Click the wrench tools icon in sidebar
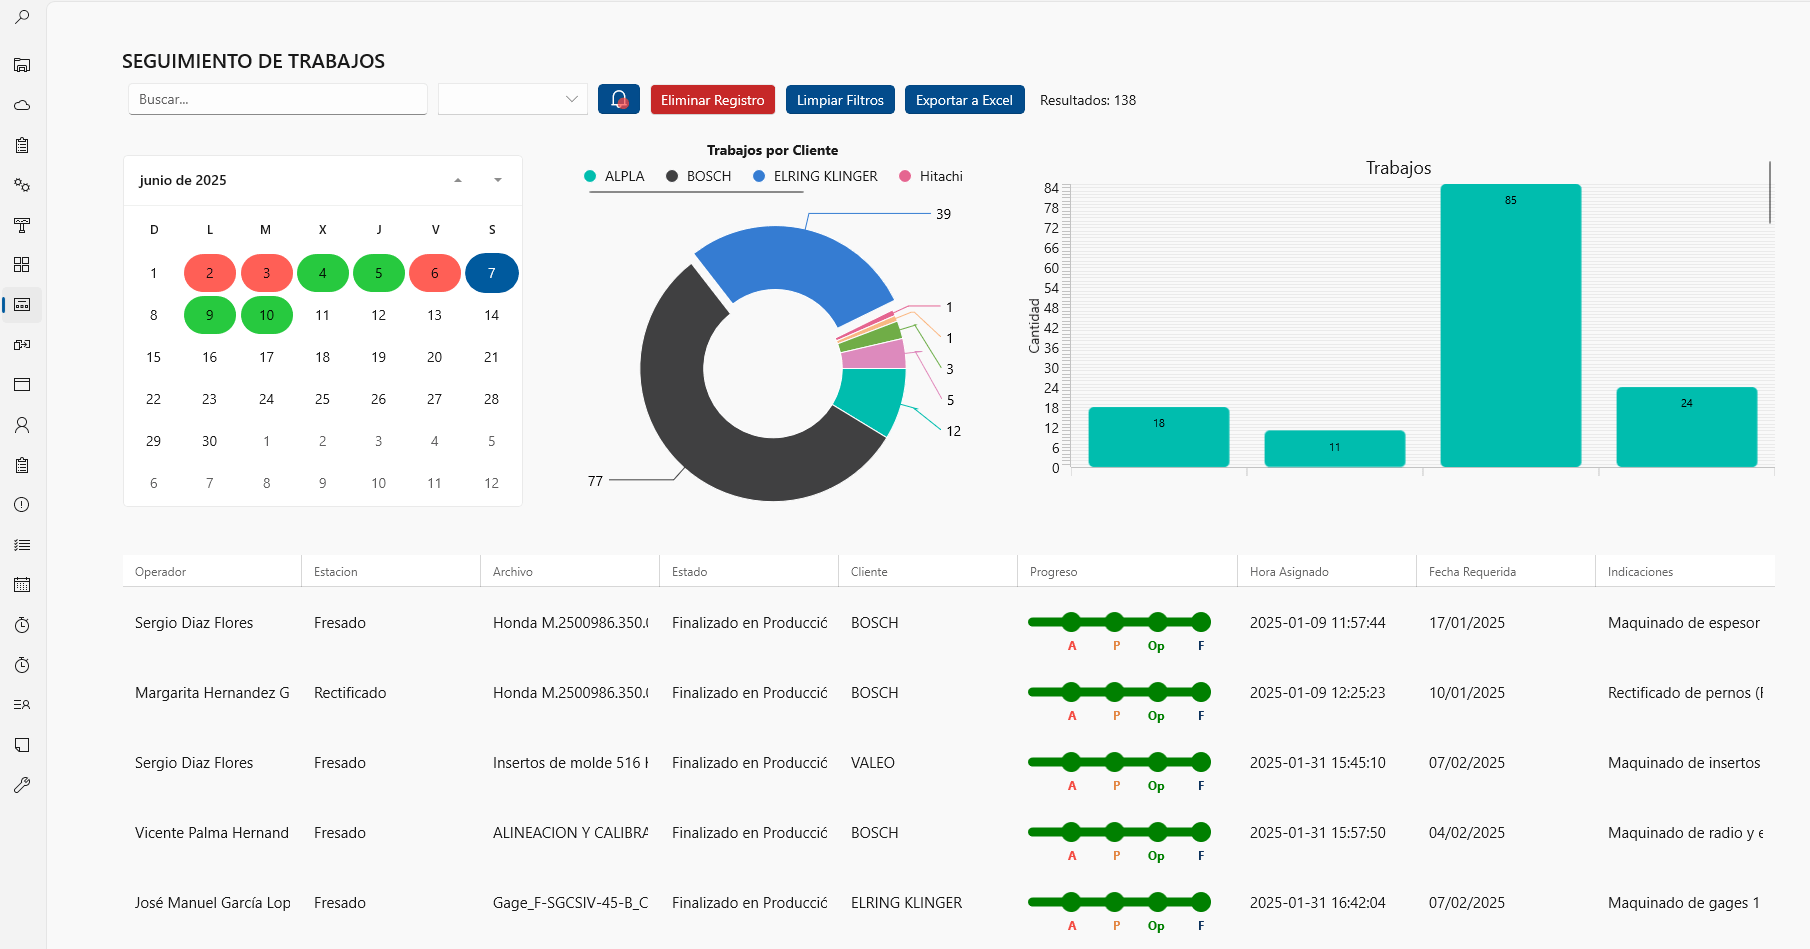 (22, 785)
